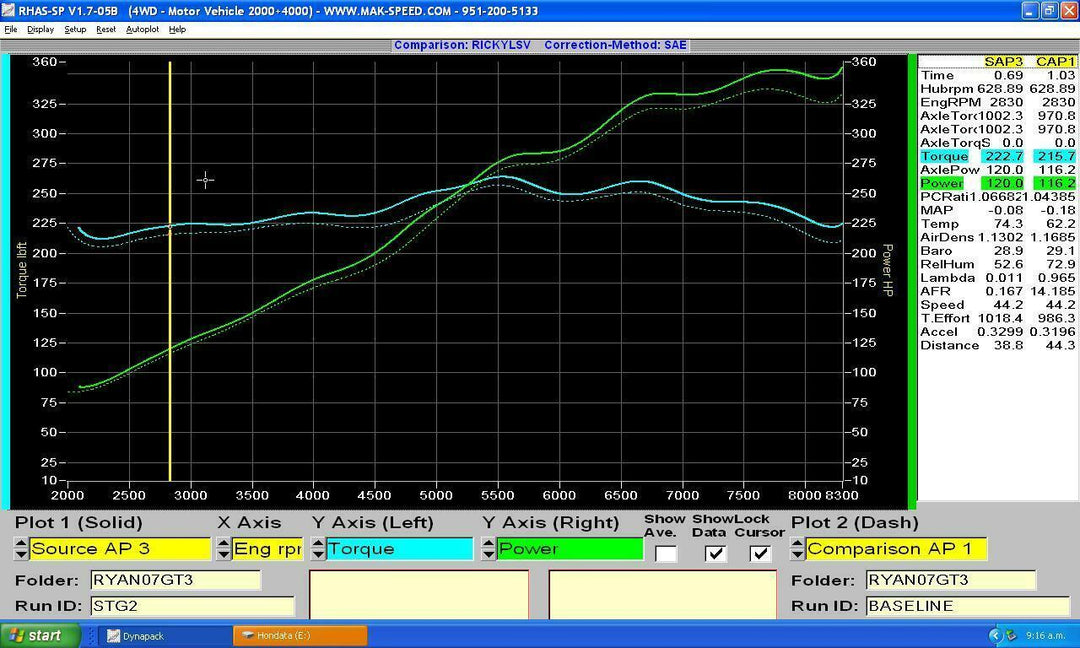Click the up arrow beside the Power selector
Viewport: 1080px width, 648px height.
click(x=487, y=544)
